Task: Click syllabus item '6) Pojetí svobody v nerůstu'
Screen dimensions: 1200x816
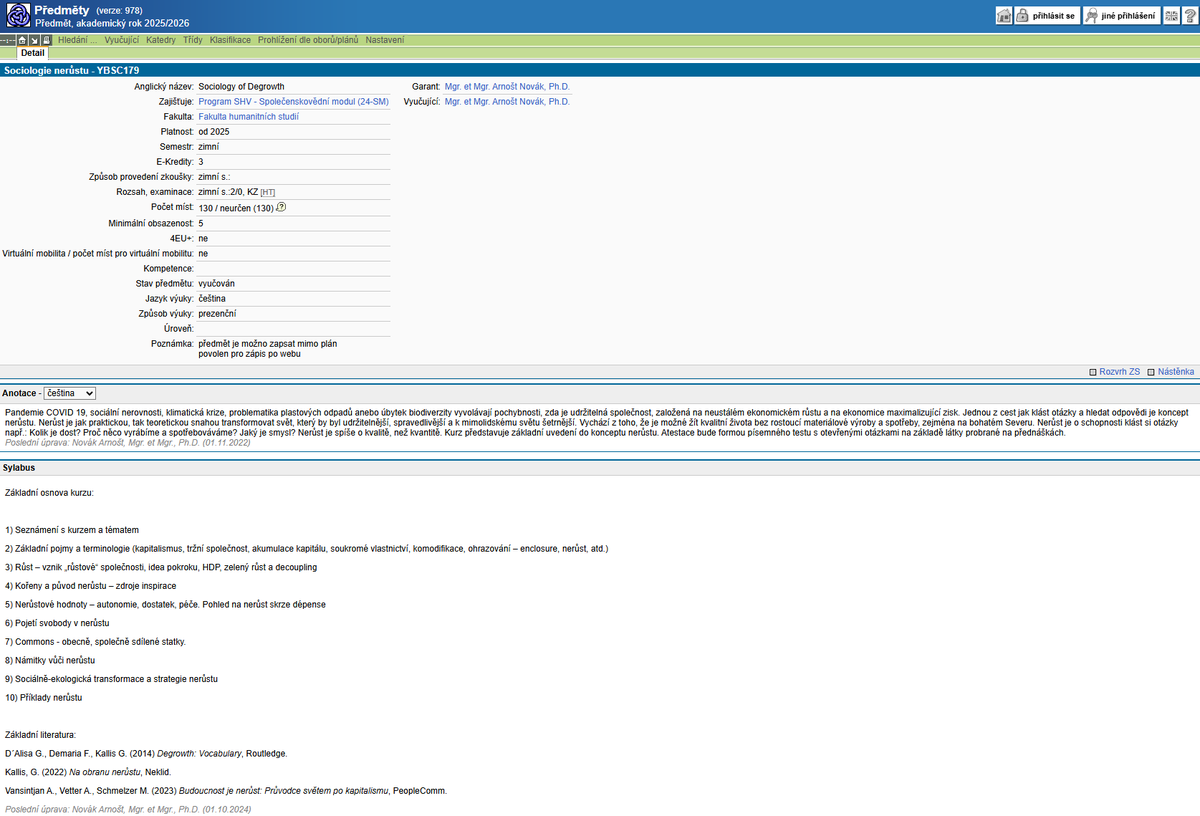Action: pyautogui.click(x=57, y=623)
